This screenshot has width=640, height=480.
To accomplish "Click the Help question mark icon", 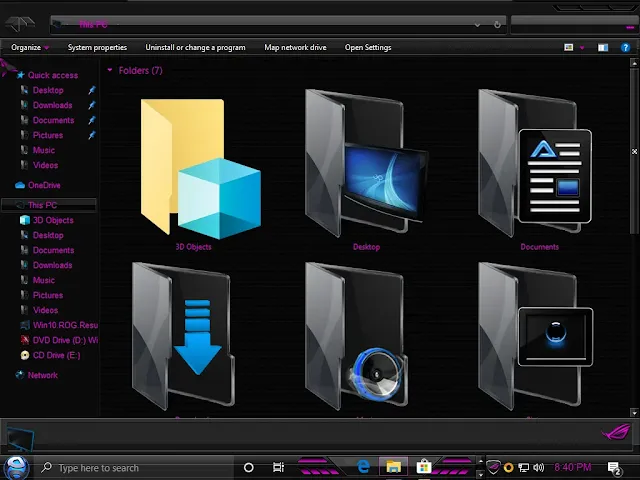I will click(x=625, y=48).
